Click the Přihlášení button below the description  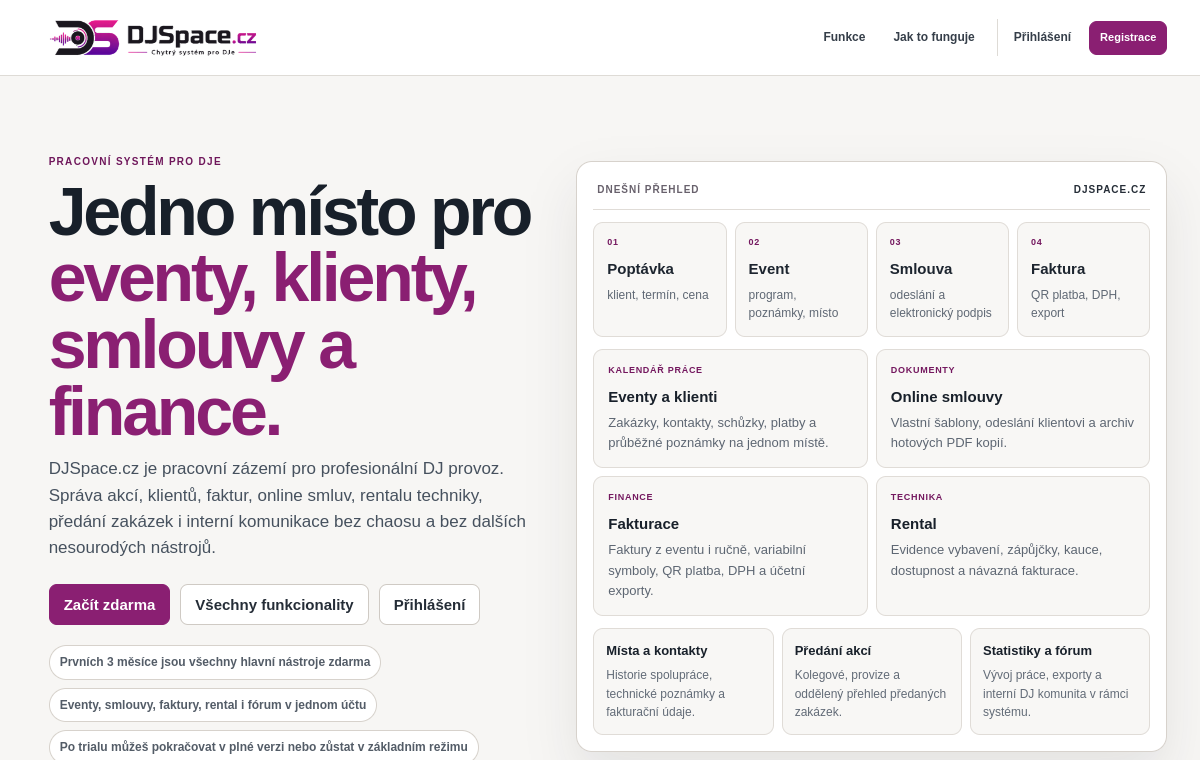pos(429,605)
